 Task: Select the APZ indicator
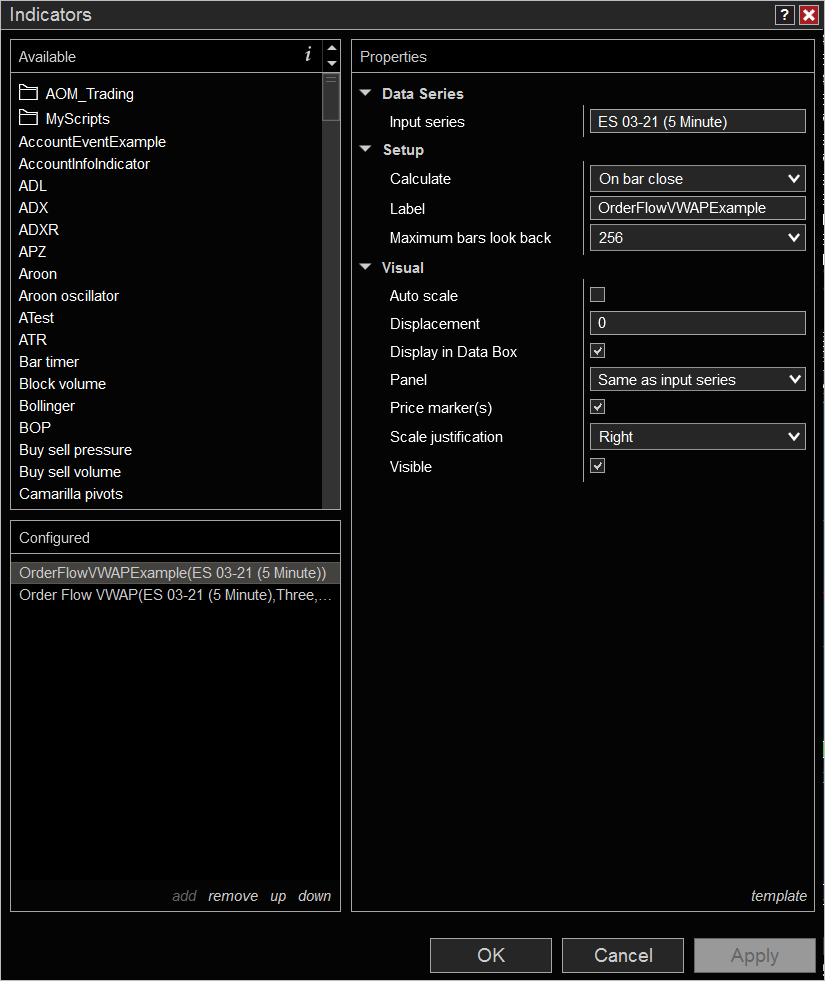point(33,252)
